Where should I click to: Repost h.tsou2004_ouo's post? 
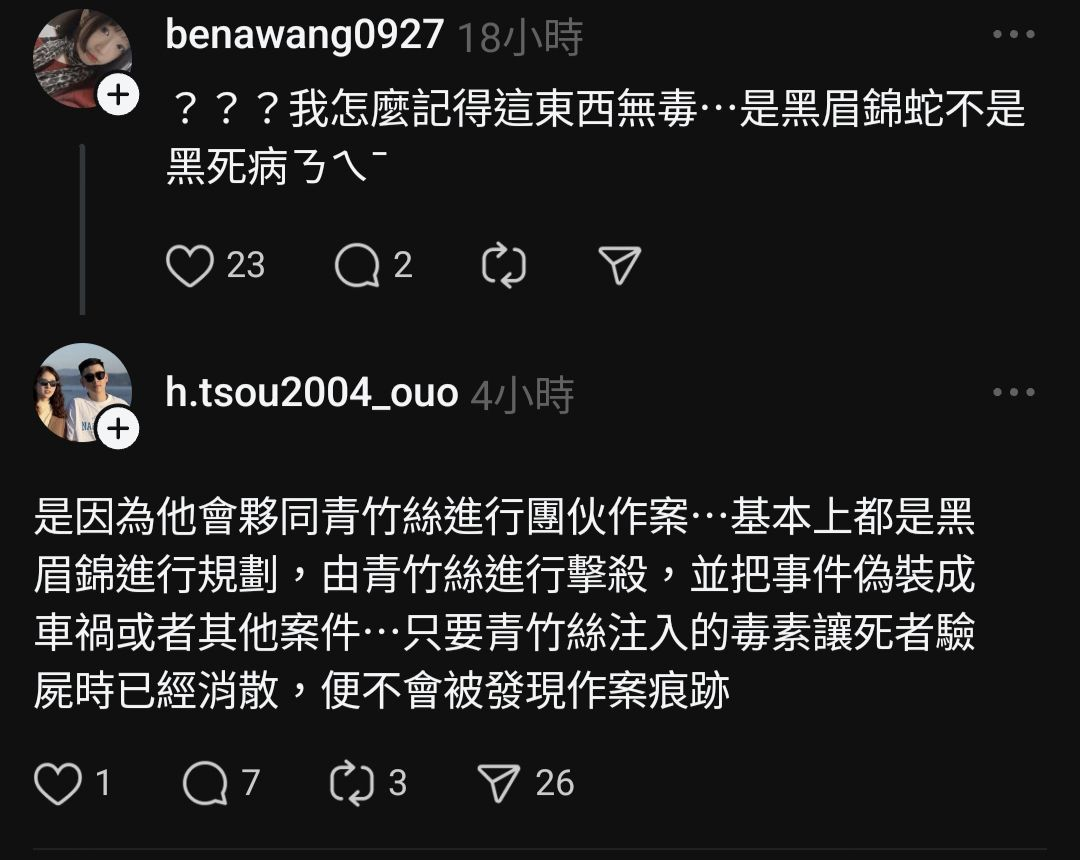coord(352,783)
